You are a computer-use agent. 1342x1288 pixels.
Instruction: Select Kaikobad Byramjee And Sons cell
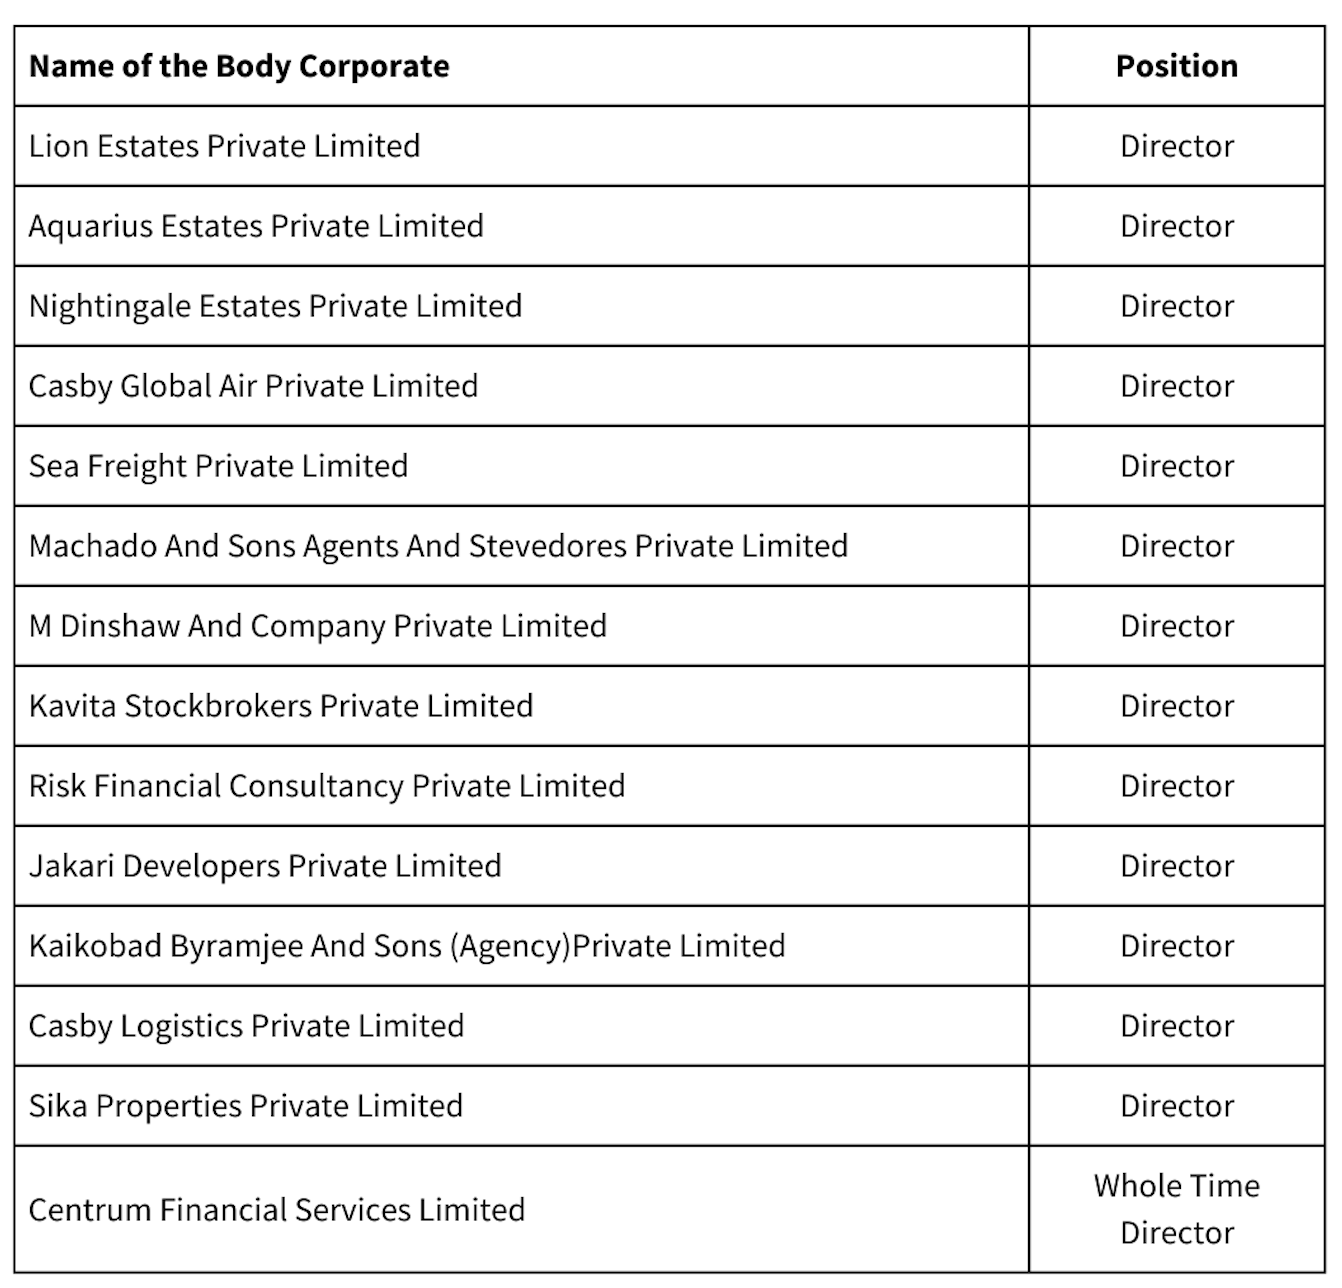(x=407, y=946)
